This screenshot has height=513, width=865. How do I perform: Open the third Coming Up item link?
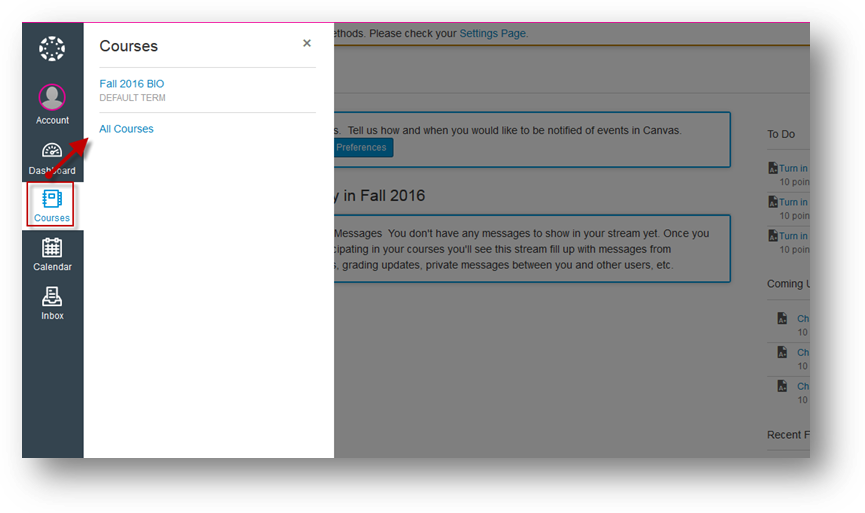(x=802, y=386)
